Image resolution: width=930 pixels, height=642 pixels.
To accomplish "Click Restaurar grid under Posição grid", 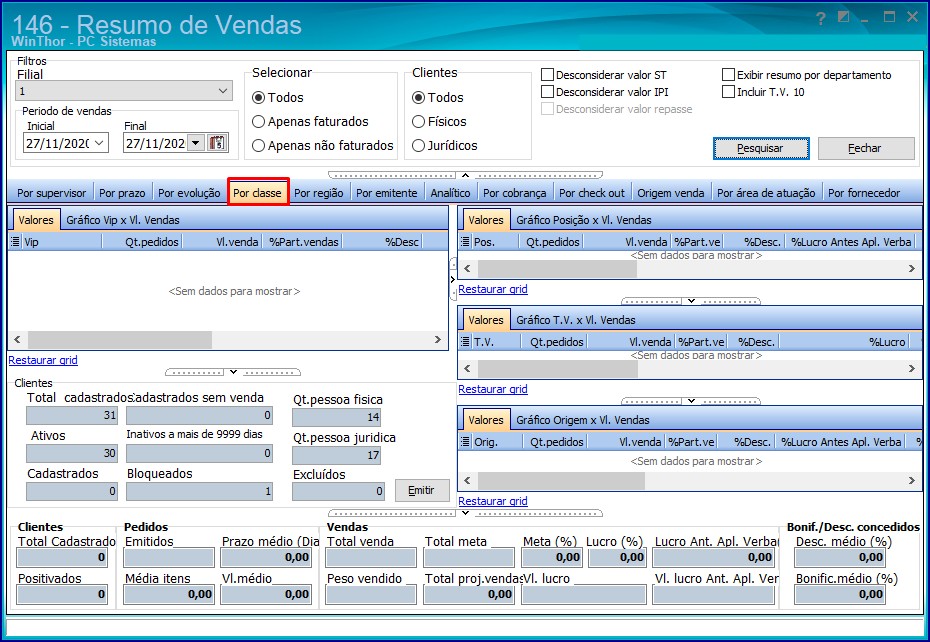I will pos(493,289).
